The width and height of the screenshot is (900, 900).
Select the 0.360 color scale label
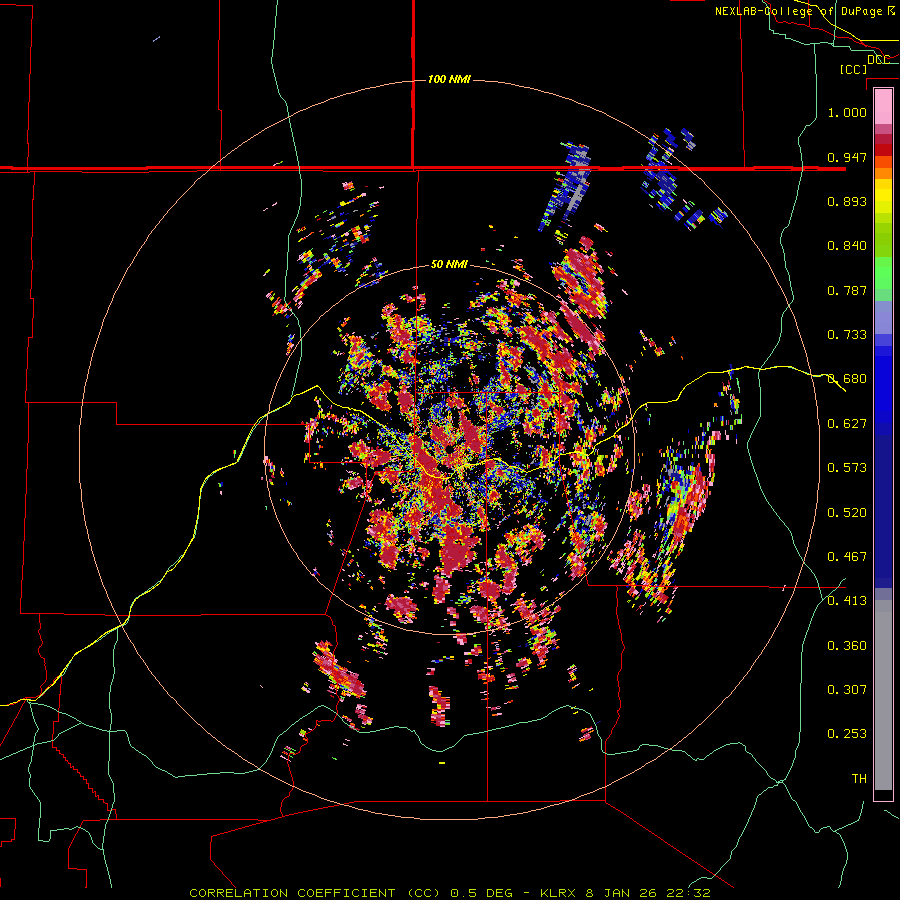pyautogui.click(x=847, y=646)
